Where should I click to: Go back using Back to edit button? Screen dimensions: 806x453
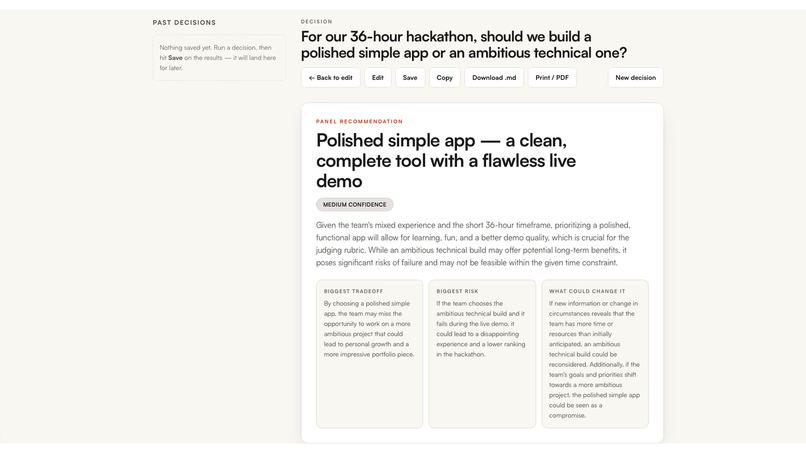[x=331, y=78]
